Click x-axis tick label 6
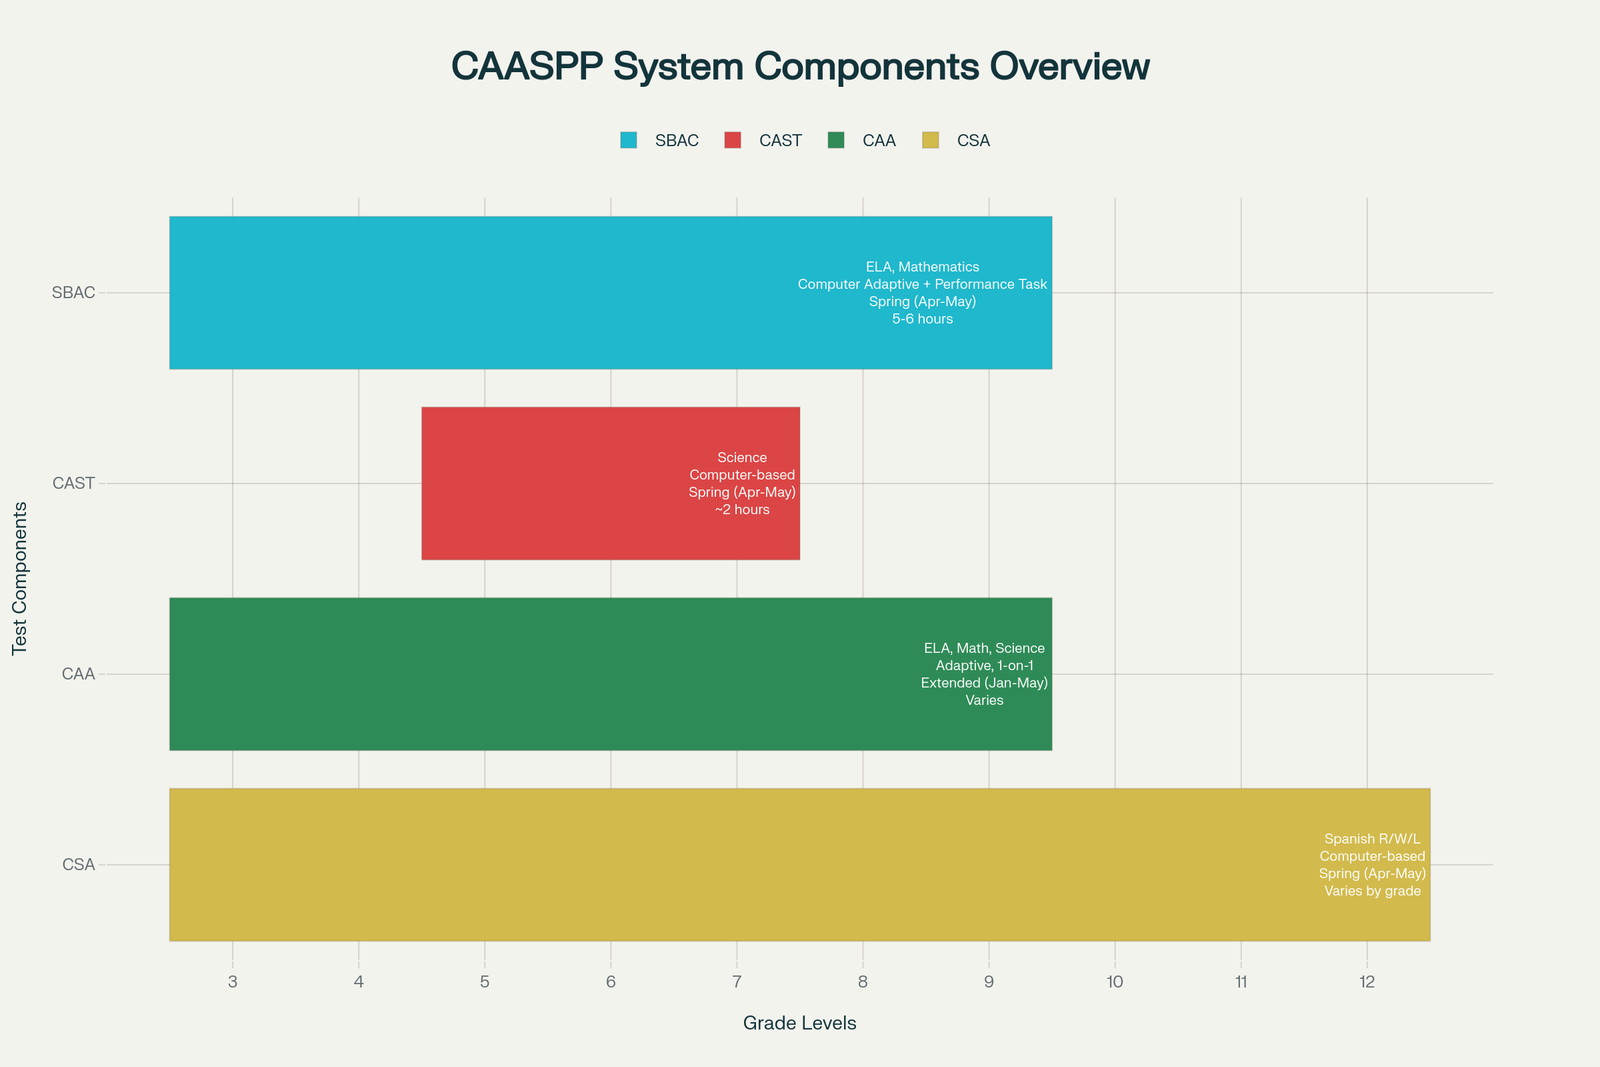 pos(611,982)
